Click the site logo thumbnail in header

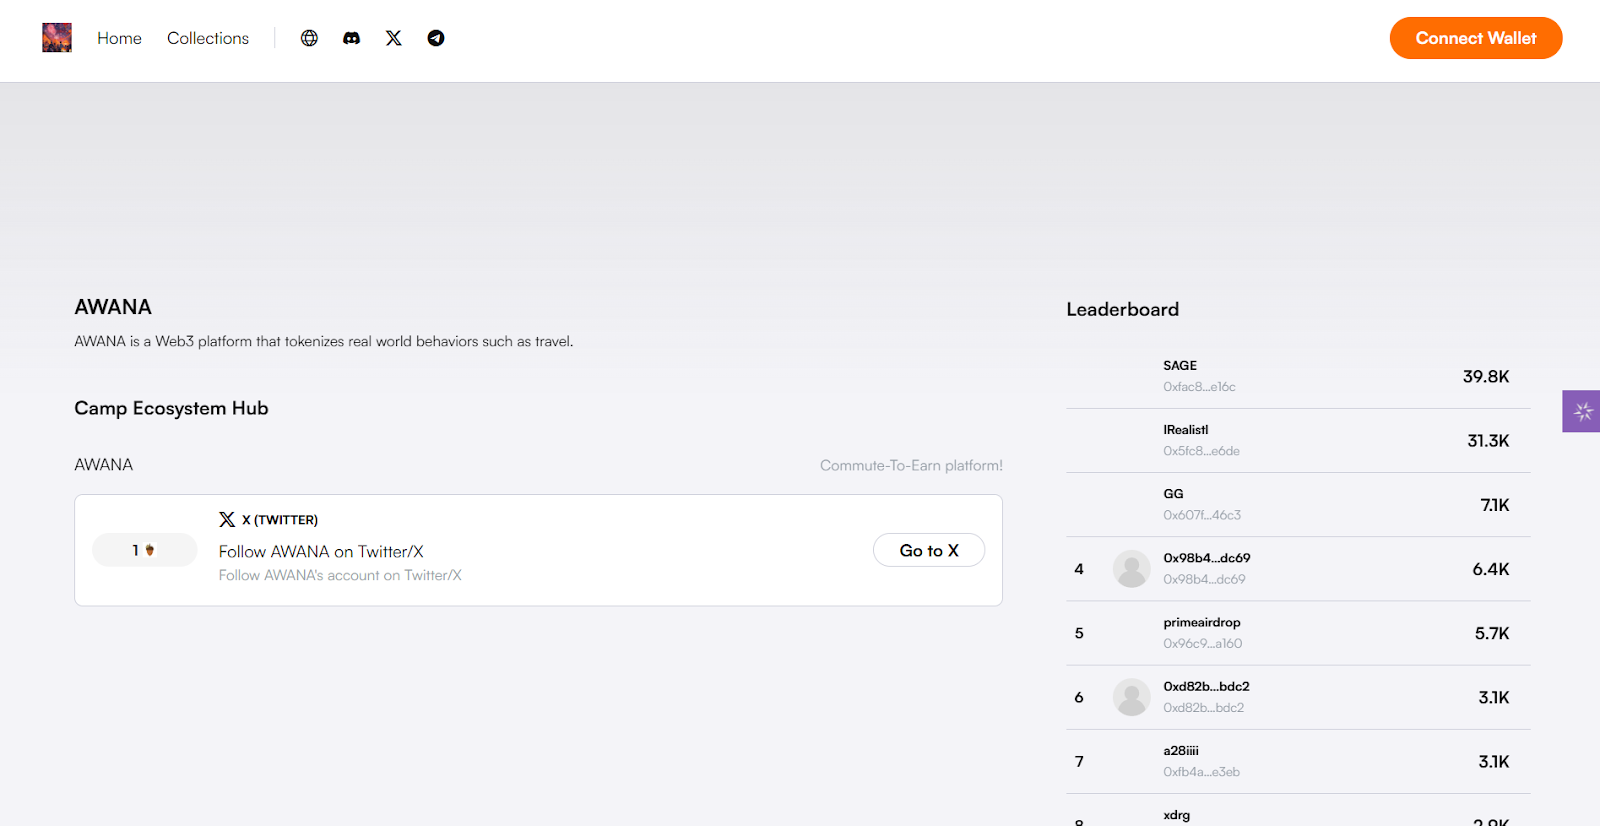pos(57,38)
